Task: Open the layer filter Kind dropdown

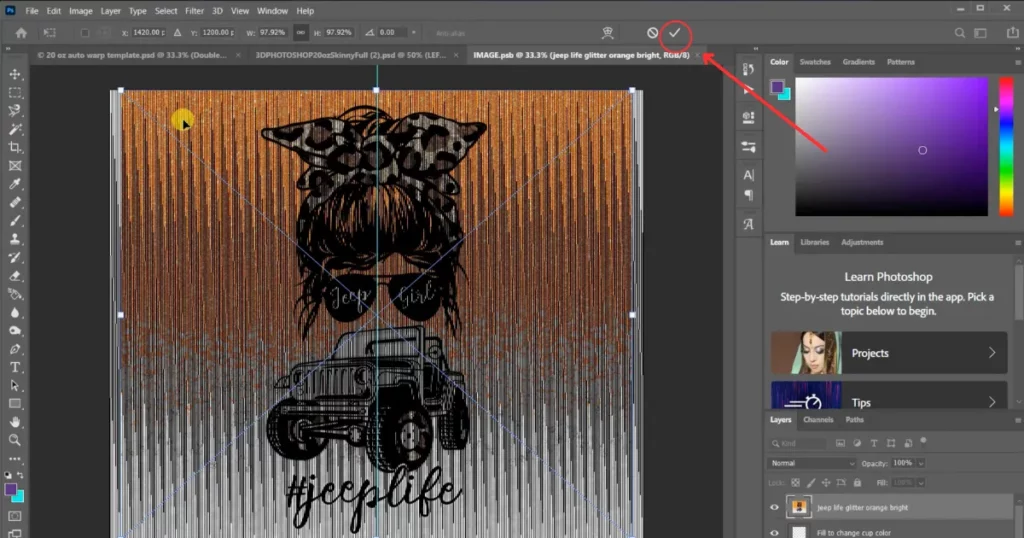Action: click(798, 443)
